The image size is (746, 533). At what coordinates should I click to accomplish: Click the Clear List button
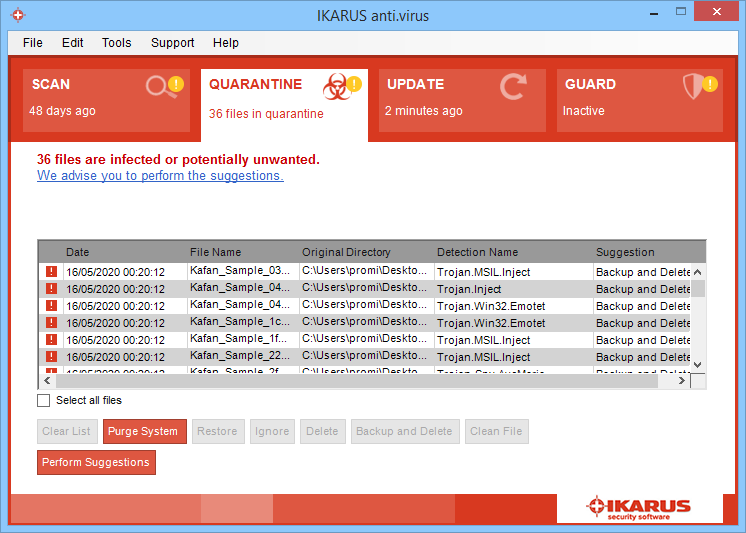(x=67, y=431)
